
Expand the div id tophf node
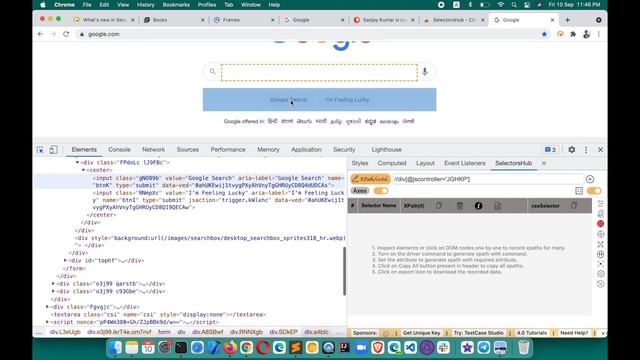[65, 260]
